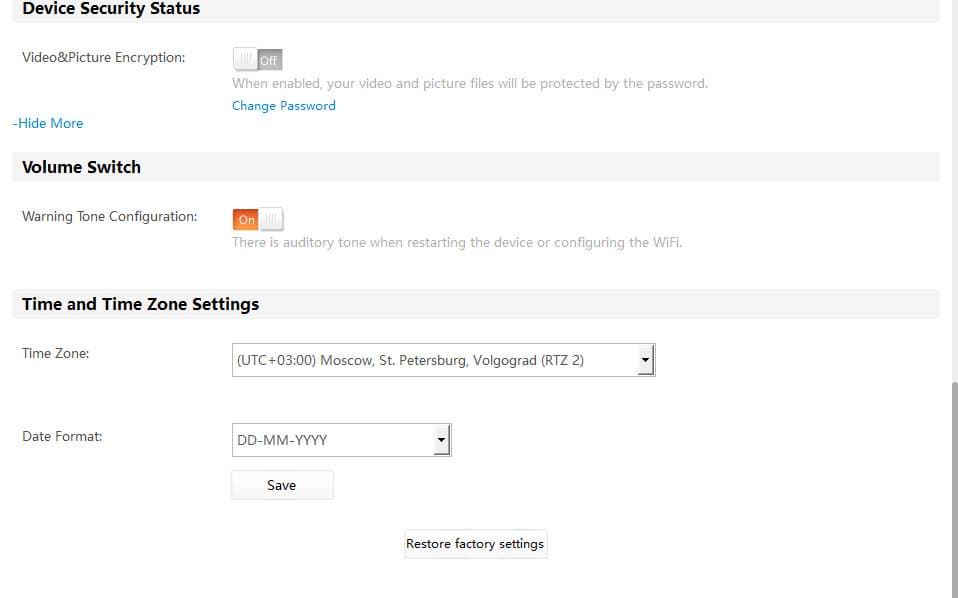
Task: Collapse settings with the Hide More link
Action: tap(48, 124)
